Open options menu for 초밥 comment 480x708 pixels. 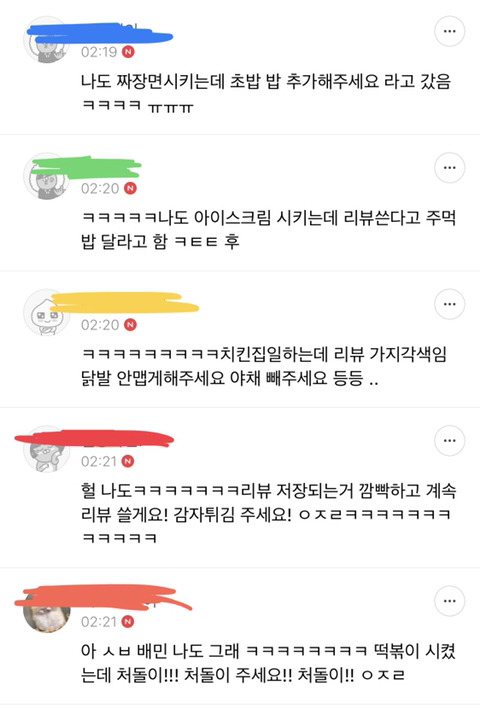[x=449, y=31]
